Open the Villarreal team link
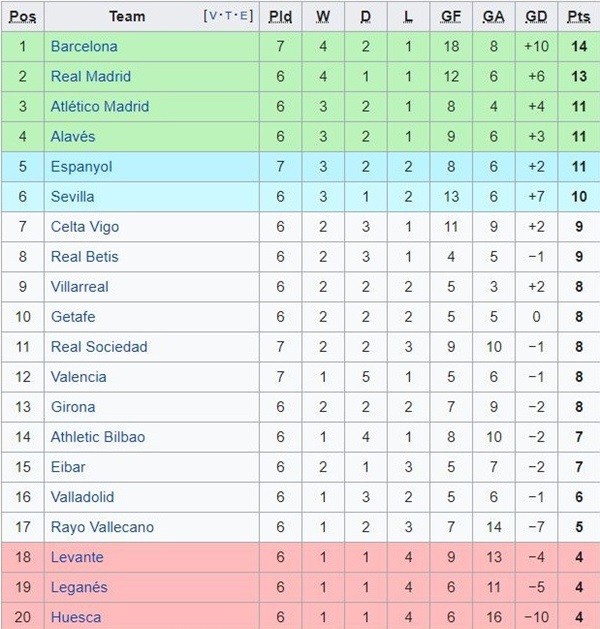 [x=80, y=286]
